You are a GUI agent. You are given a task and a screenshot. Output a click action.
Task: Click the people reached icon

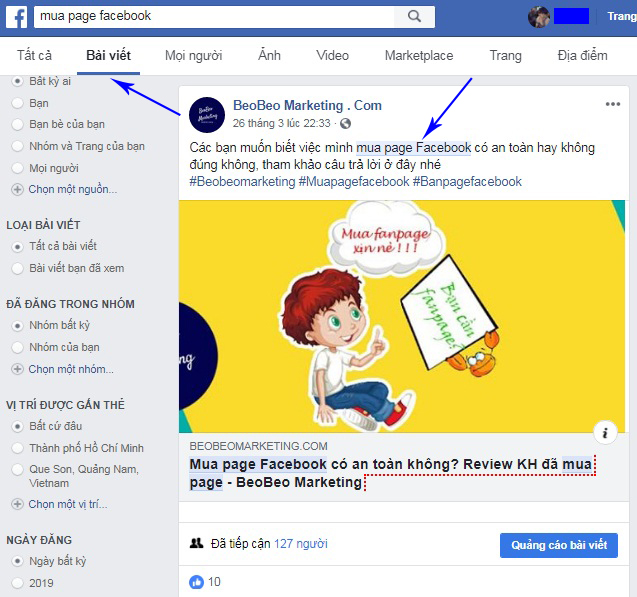click(196, 543)
